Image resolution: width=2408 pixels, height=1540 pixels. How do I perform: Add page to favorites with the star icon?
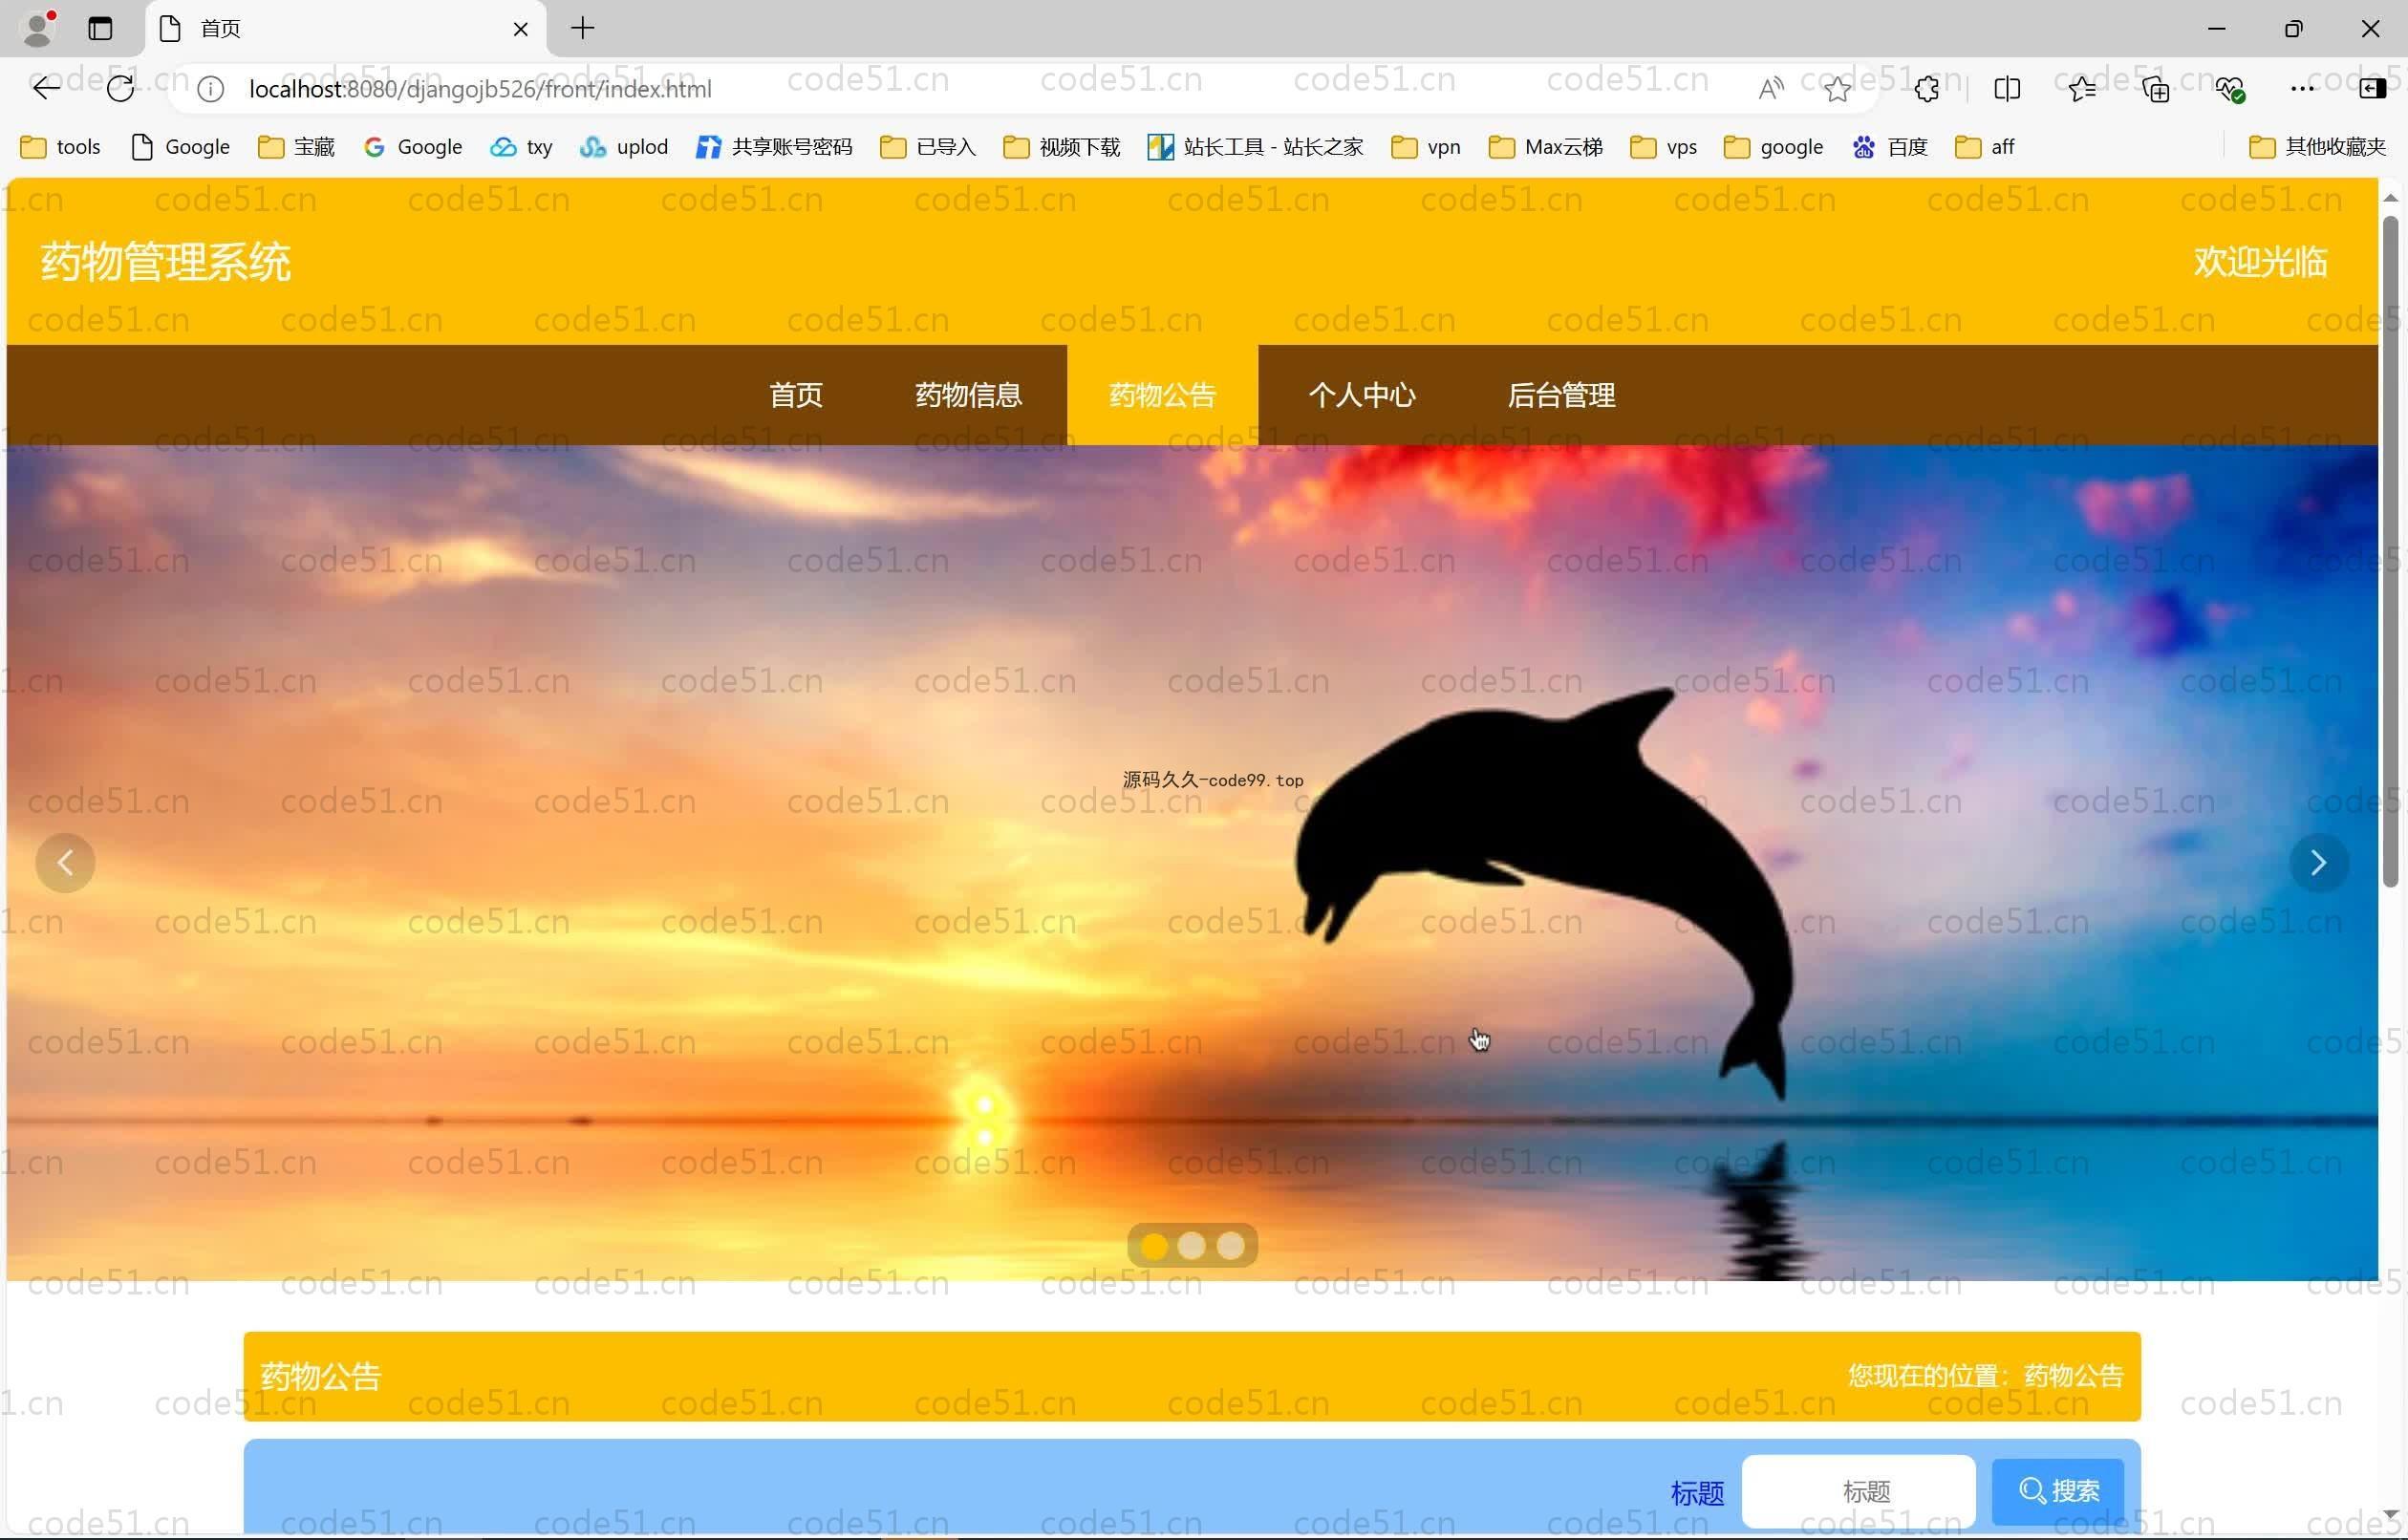1837,89
